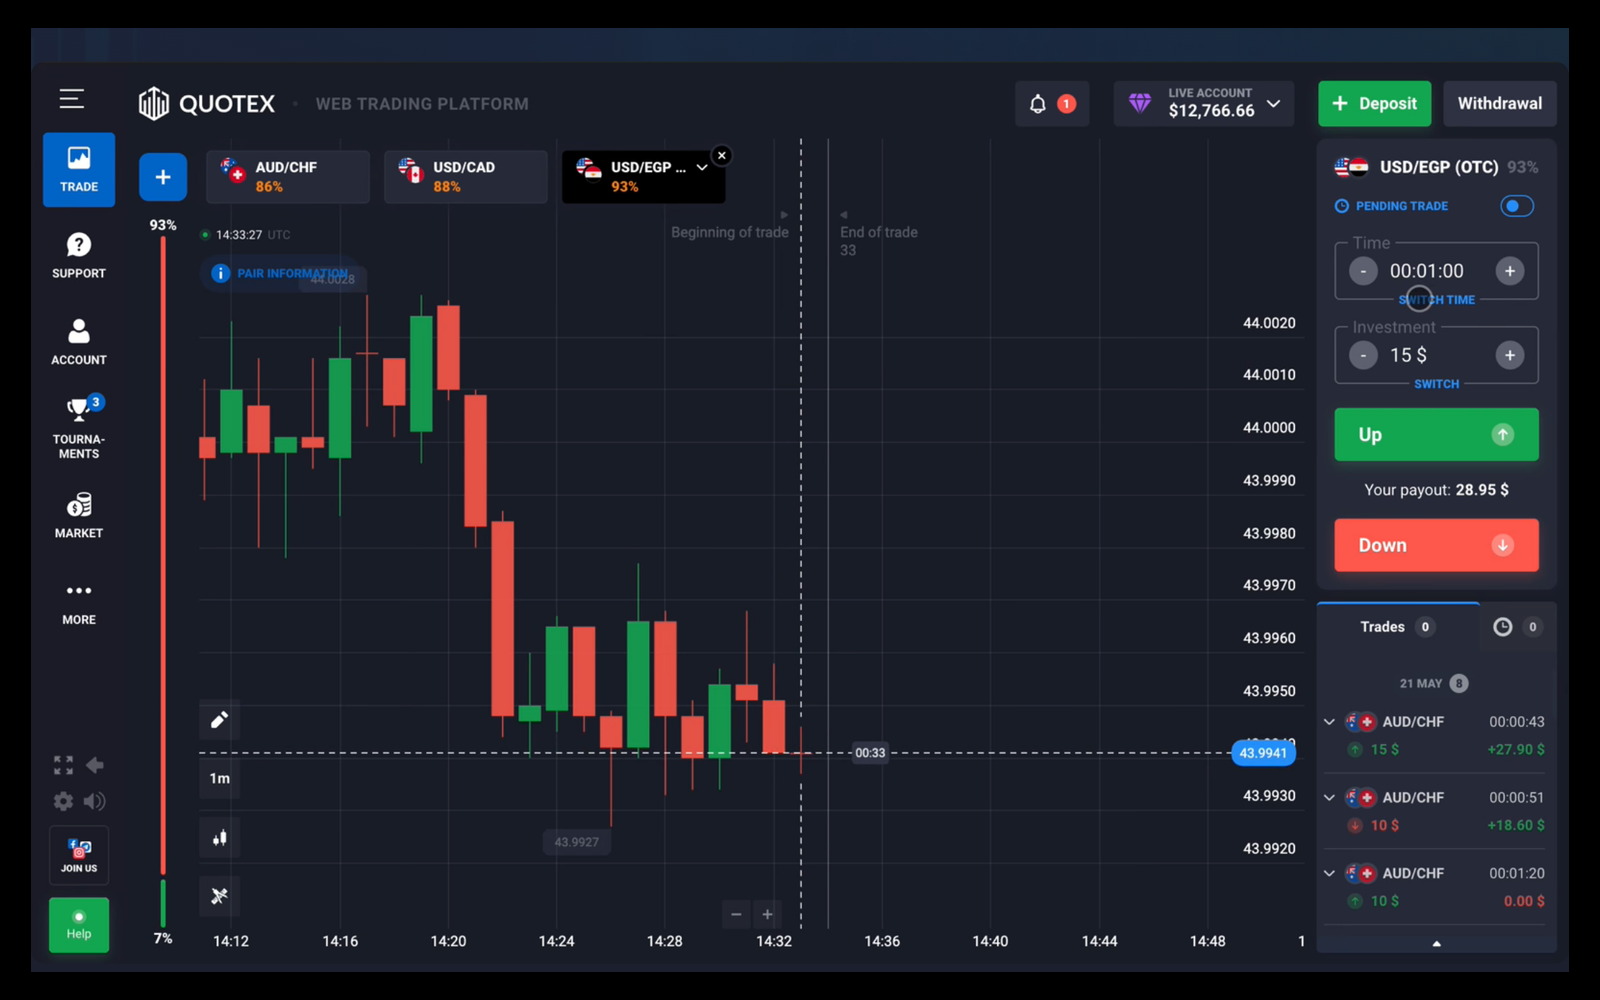Click the SWITCH TIME link
Viewport: 1600px width, 1000px height.
click(x=1437, y=299)
